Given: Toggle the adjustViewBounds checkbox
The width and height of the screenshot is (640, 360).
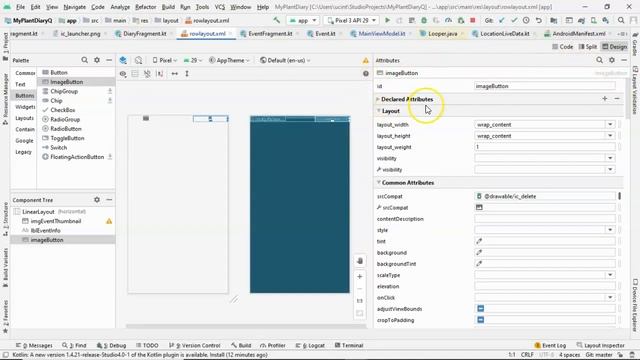Looking at the screenshot, I should pos(480,309).
